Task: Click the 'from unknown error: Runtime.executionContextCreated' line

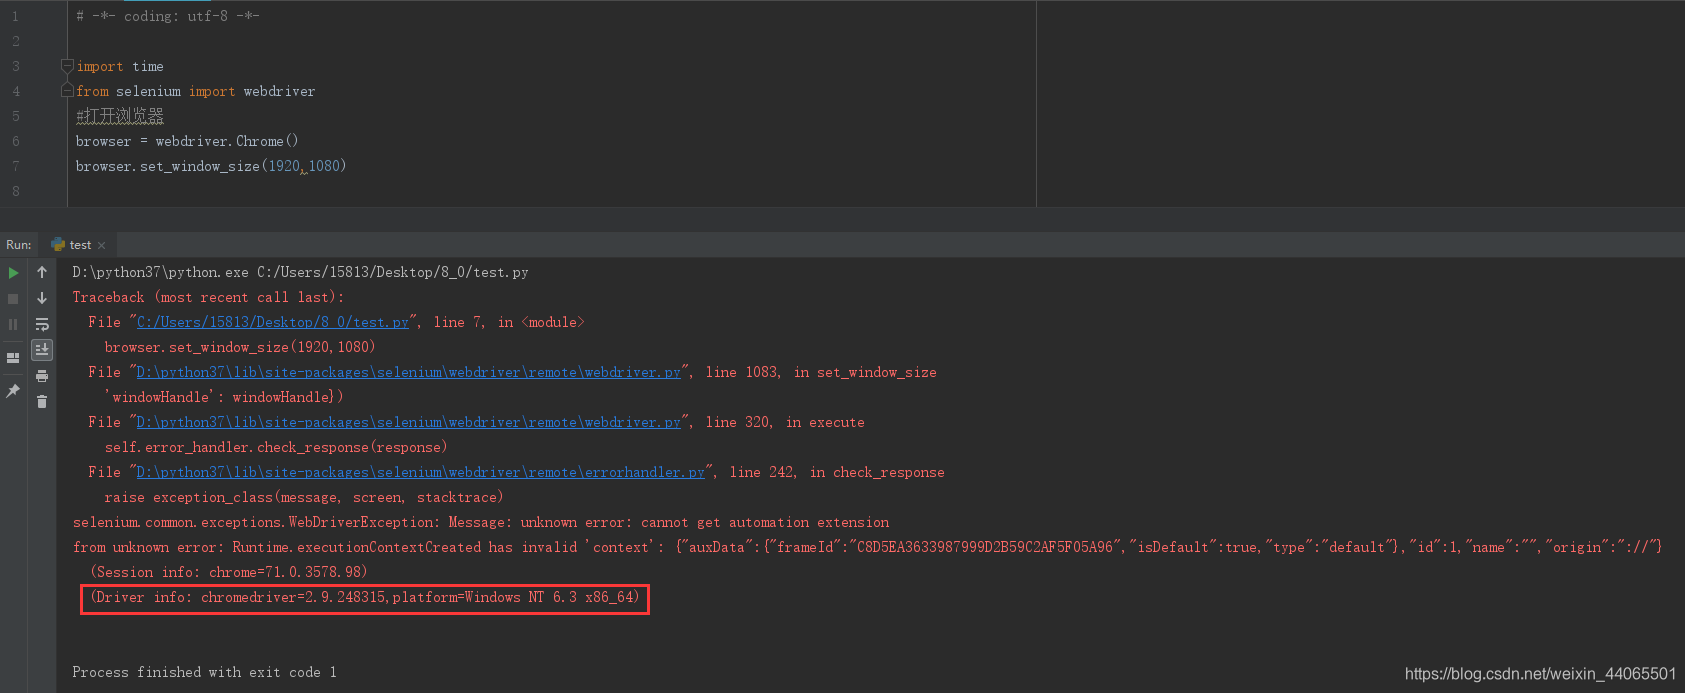Action: tap(867, 547)
